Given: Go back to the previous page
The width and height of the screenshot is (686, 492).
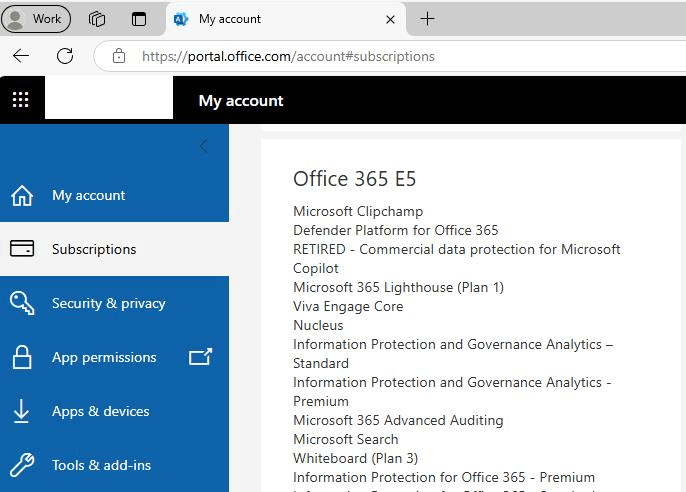Looking at the screenshot, I should pos(21,56).
